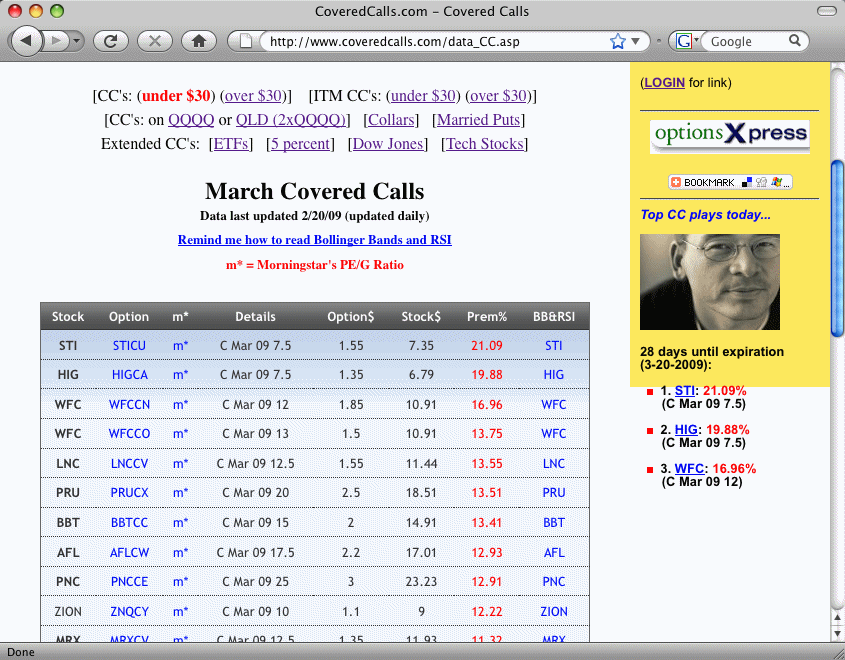Open the WFCCN option link
The width and height of the screenshot is (845, 660).
tap(129, 404)
